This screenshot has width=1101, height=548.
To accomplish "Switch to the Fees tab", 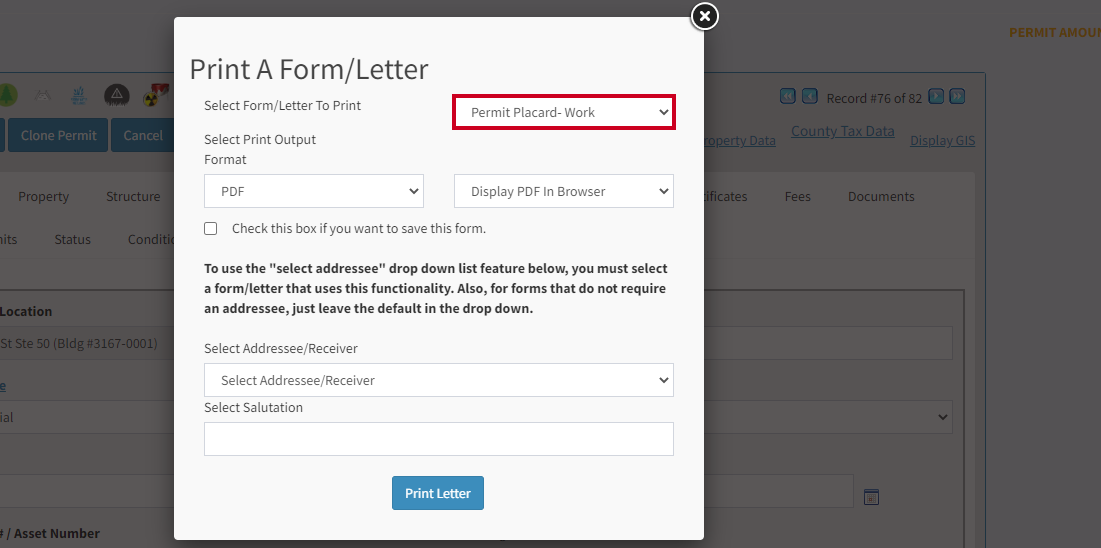I will click(x=798, y=197).
